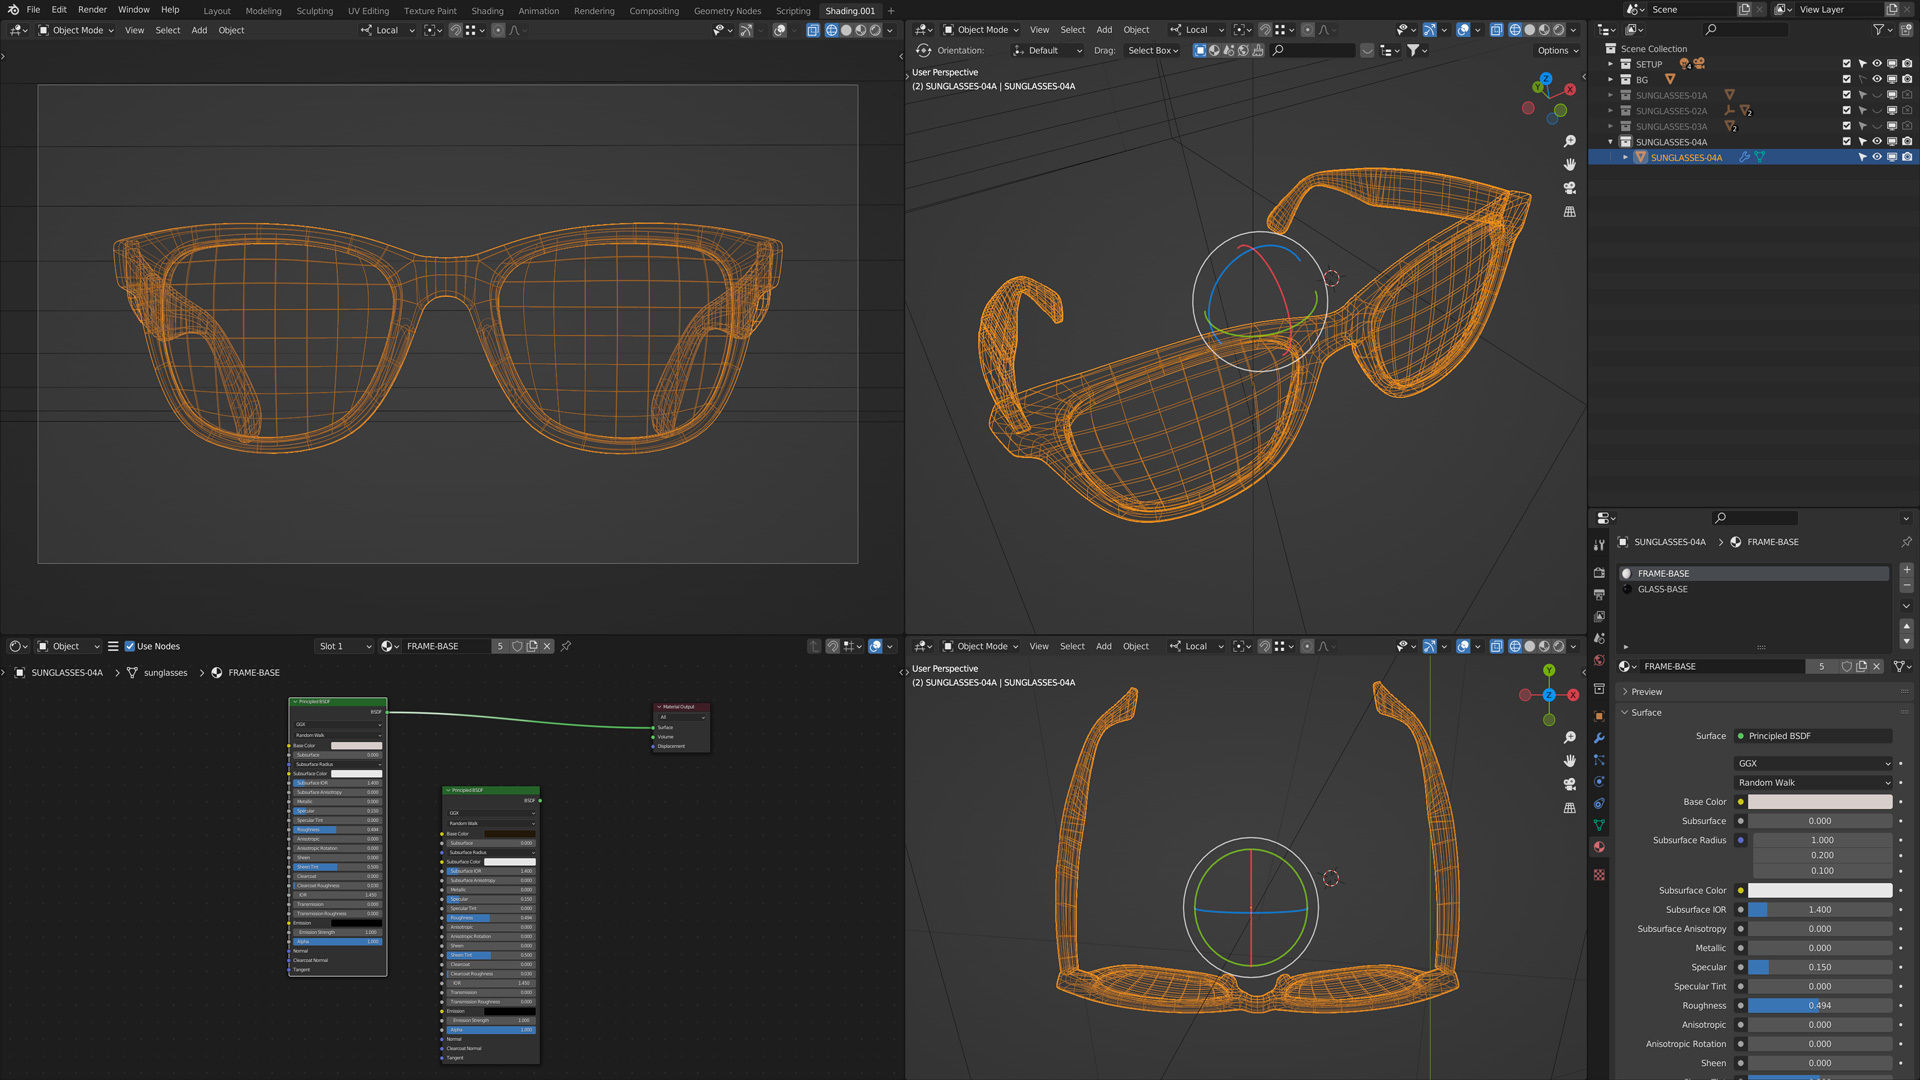Screen dimensions: 1920x1080
Task: Expand the SETUP collection in outliner
Action: [1611, 64]
